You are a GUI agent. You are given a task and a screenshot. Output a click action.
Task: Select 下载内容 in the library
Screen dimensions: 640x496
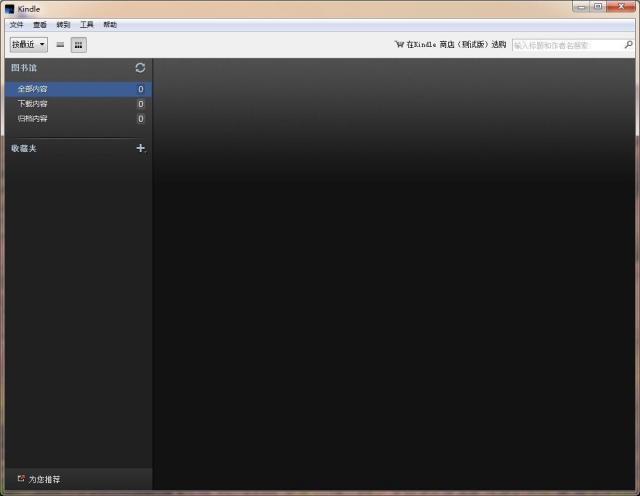pos(78,104)
